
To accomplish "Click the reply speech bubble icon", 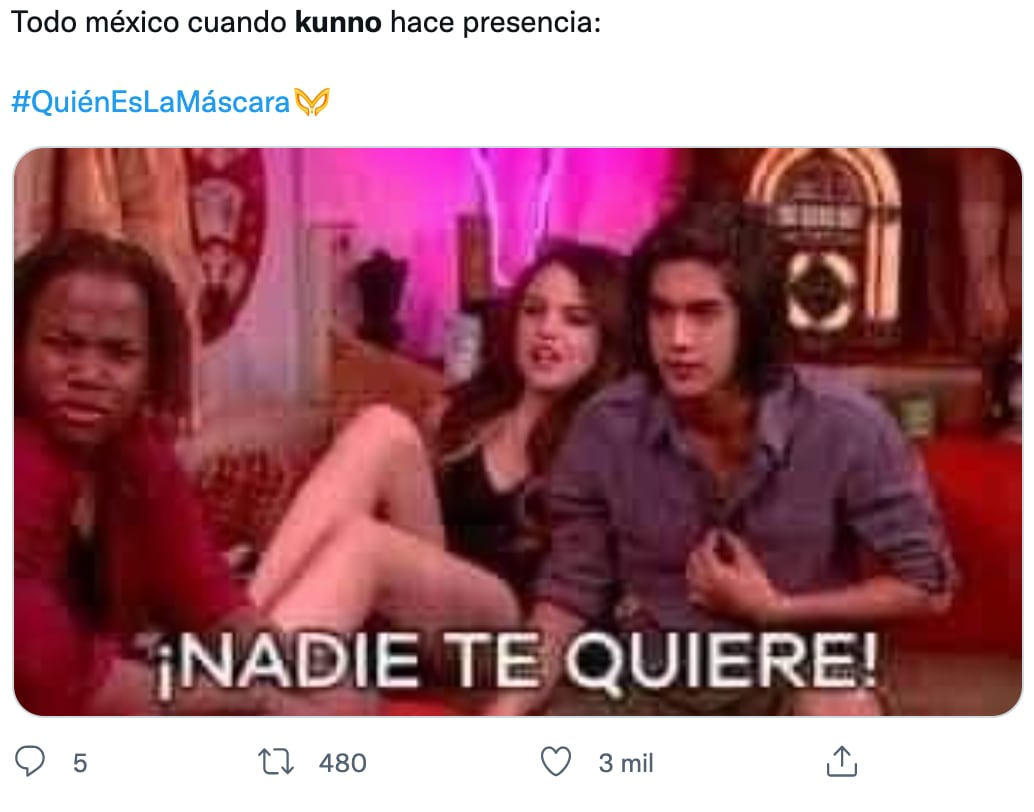I will tap(30, 761).
